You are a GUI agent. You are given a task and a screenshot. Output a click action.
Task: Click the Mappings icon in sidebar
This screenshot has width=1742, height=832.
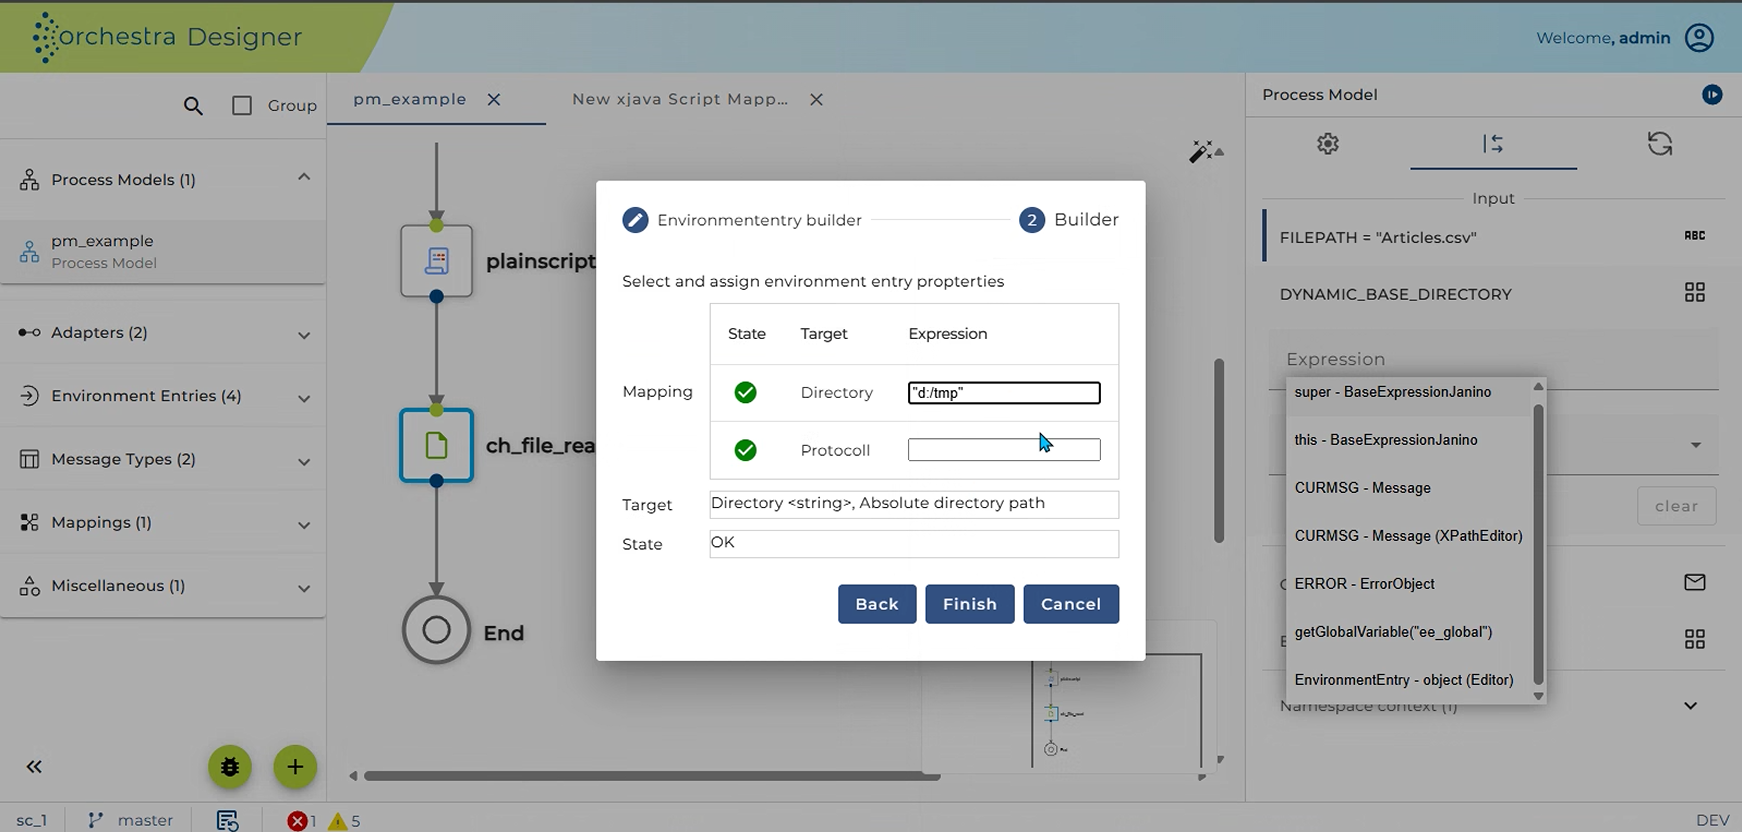[x=29, y=522]
